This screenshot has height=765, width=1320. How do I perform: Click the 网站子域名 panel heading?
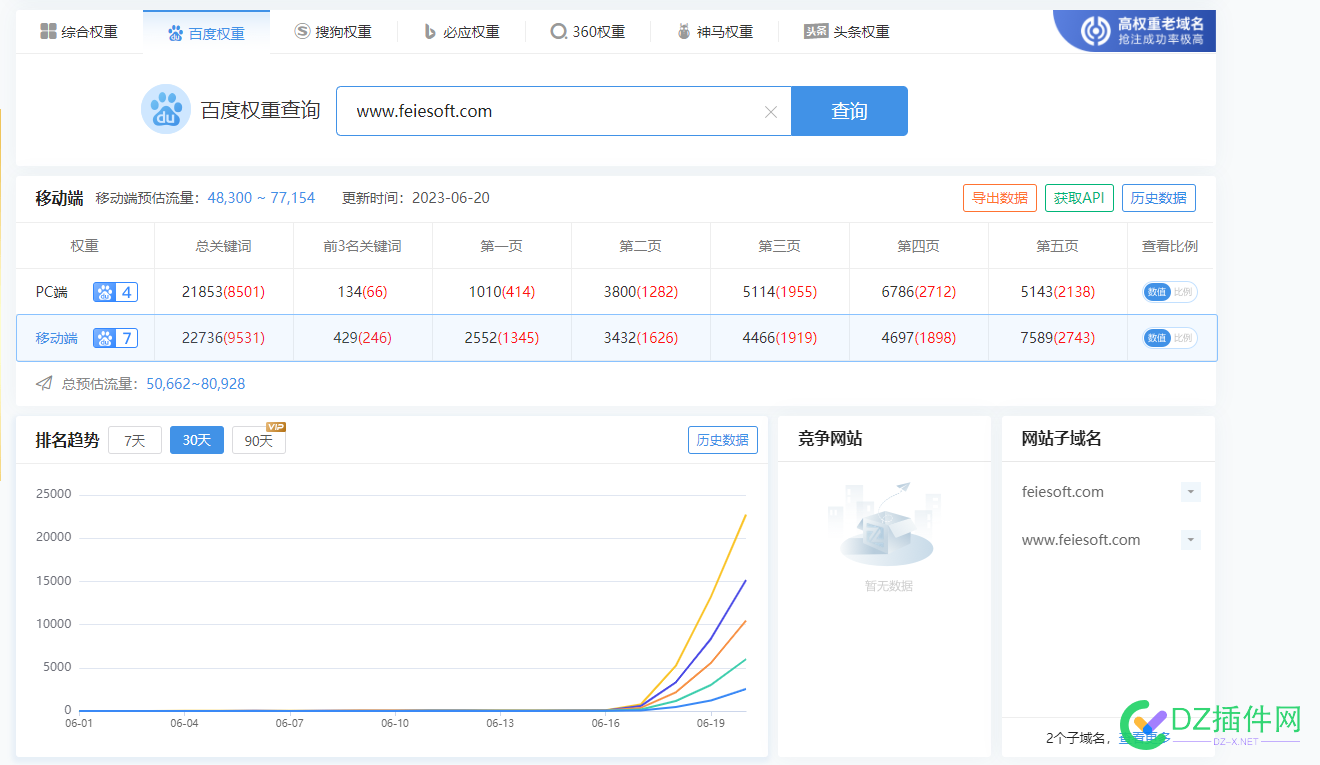[1062, 439]
